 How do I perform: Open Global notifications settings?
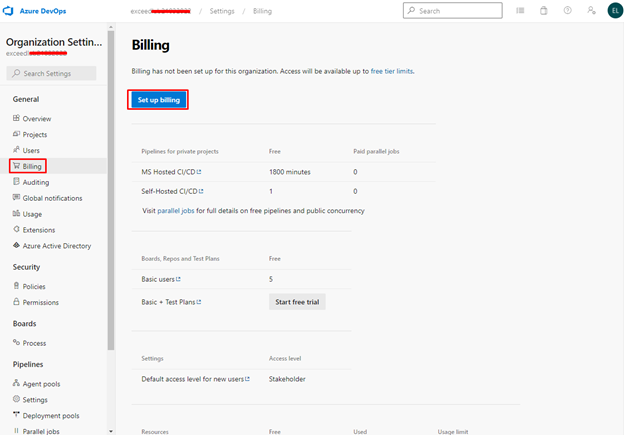(x=53, y=198)
